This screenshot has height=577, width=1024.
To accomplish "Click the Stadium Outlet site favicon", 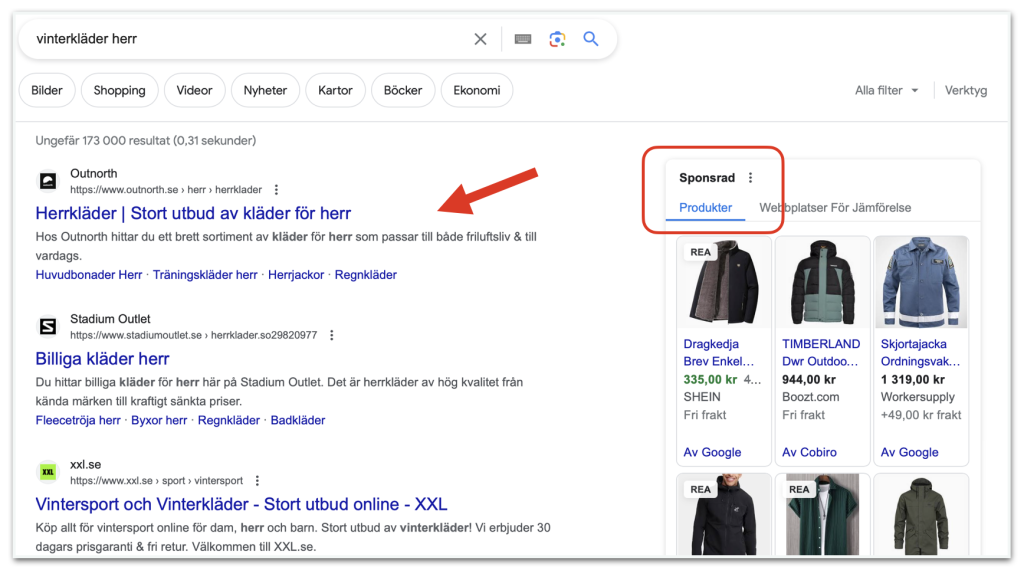I will [x=48, y=326].
